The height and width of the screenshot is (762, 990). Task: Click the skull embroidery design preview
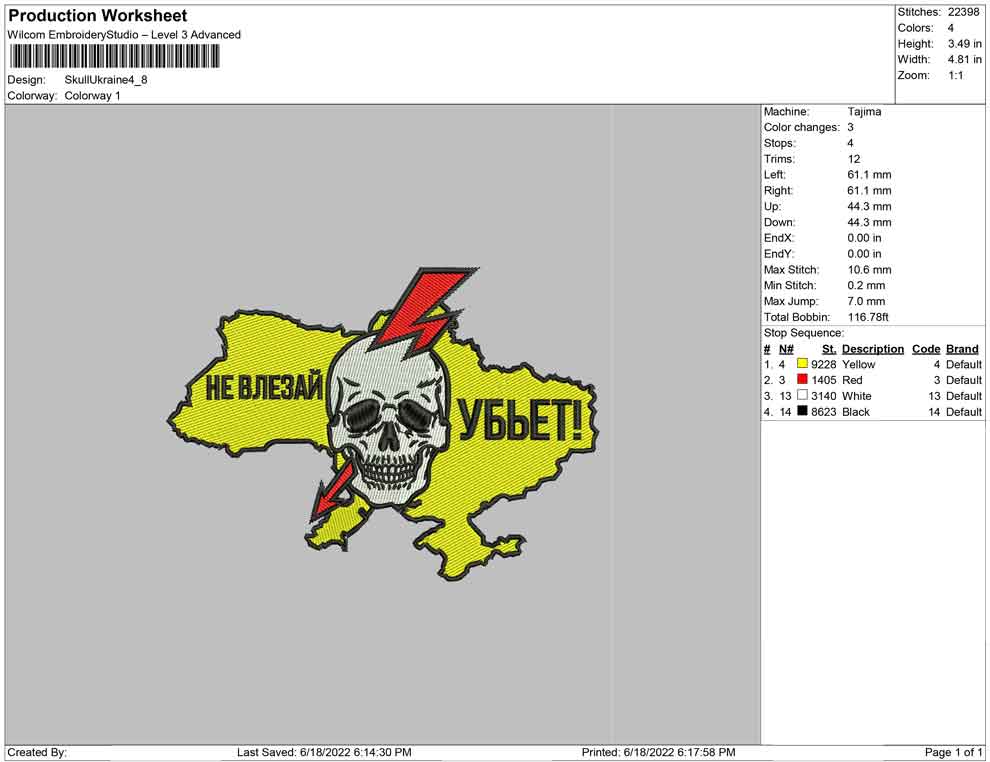[383, 424]
